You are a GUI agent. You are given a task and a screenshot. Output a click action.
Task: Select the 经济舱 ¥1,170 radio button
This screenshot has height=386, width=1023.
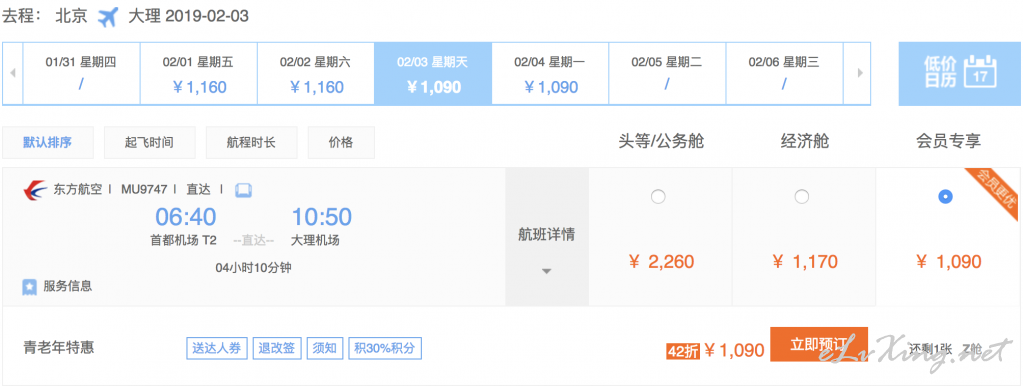(x=802, y=196)
